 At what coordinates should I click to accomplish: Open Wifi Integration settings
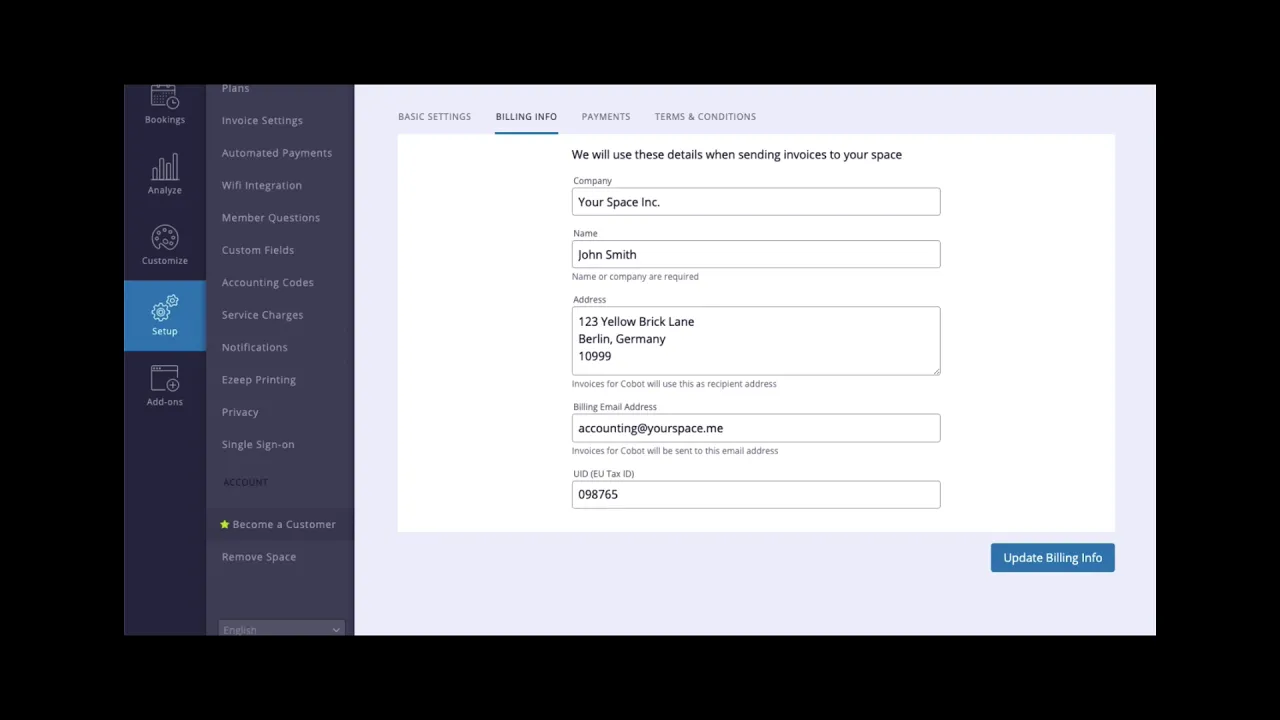coord(261,186)
